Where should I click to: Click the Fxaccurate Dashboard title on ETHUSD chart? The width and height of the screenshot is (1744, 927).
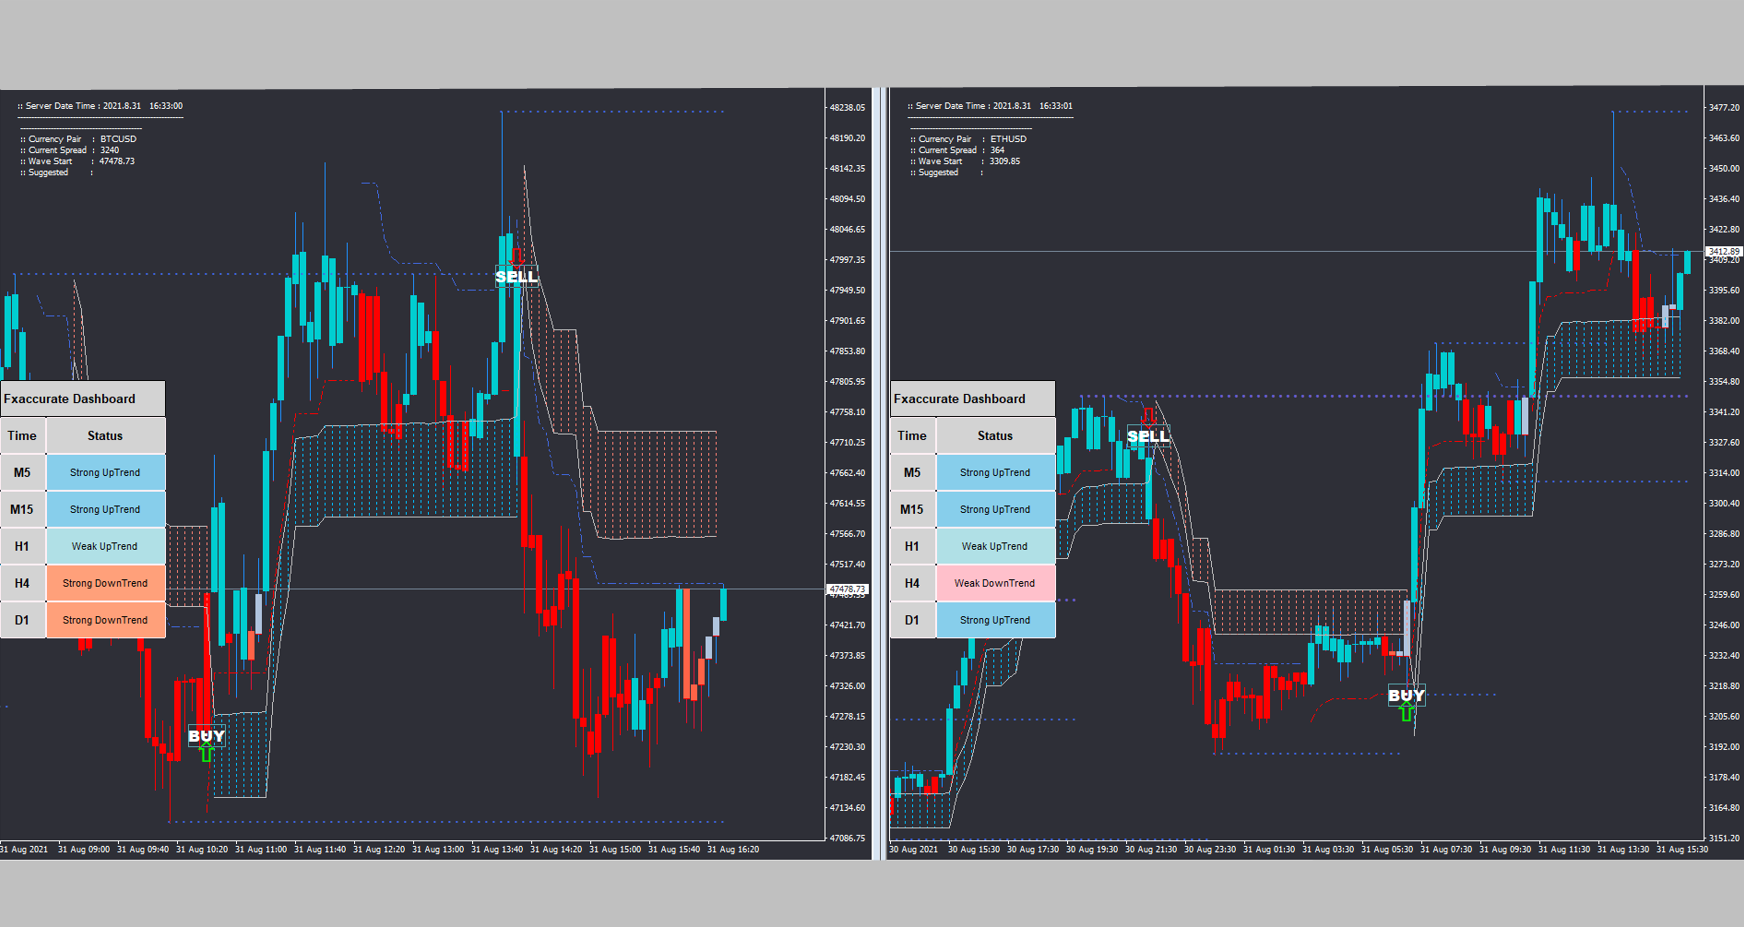coord(960,399)
